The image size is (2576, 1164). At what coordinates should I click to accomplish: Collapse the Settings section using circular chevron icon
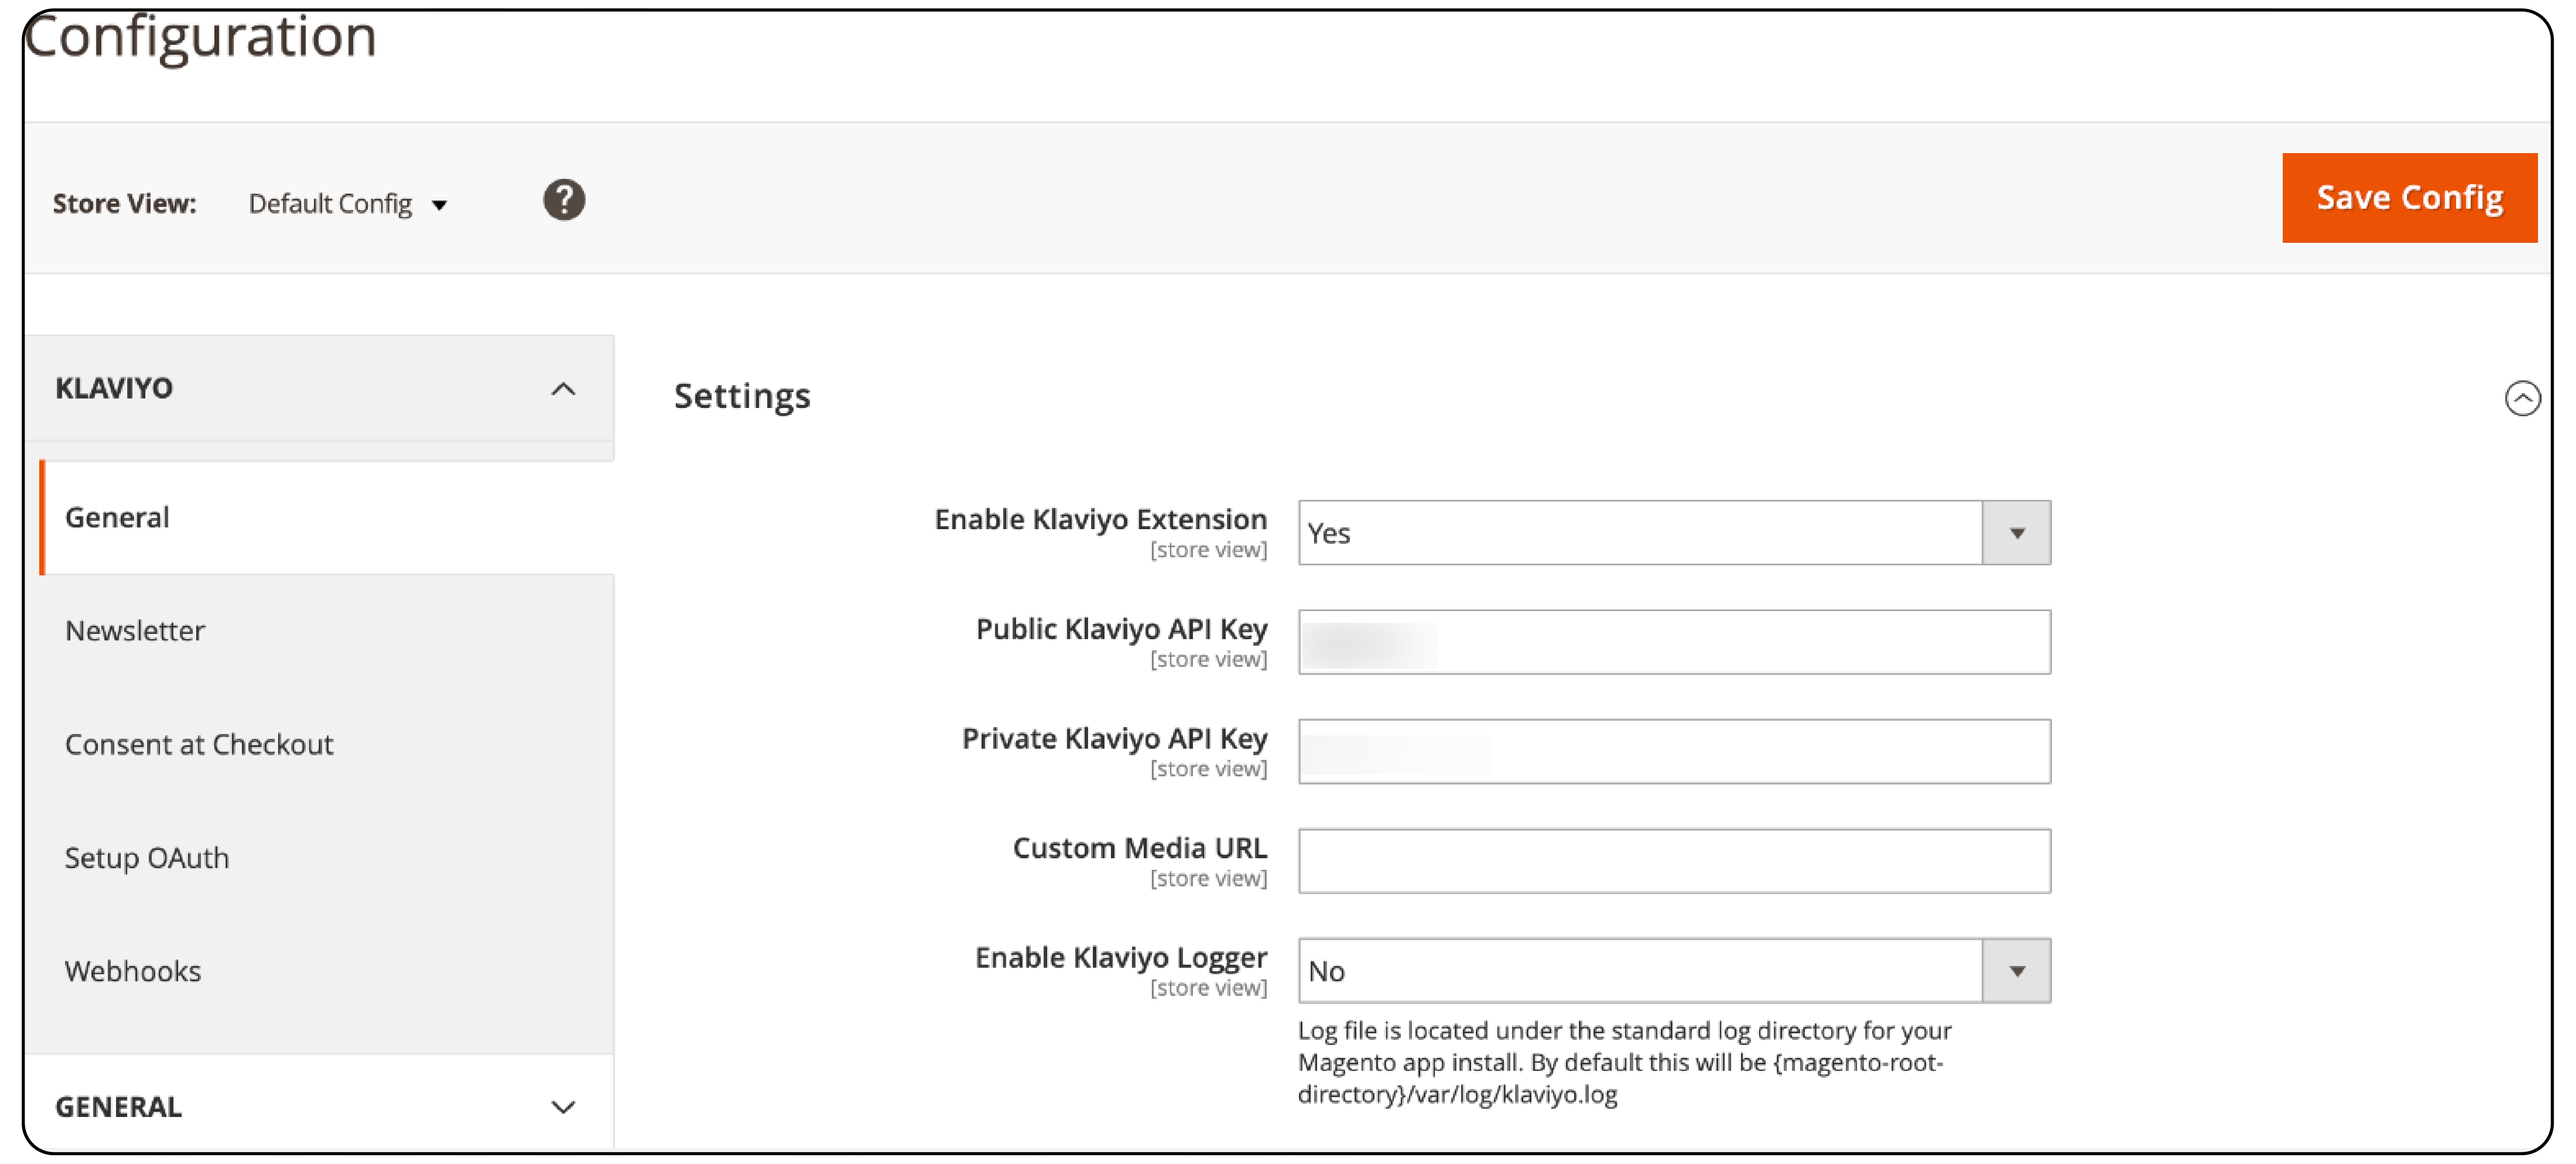click(x=2524, y=397)
